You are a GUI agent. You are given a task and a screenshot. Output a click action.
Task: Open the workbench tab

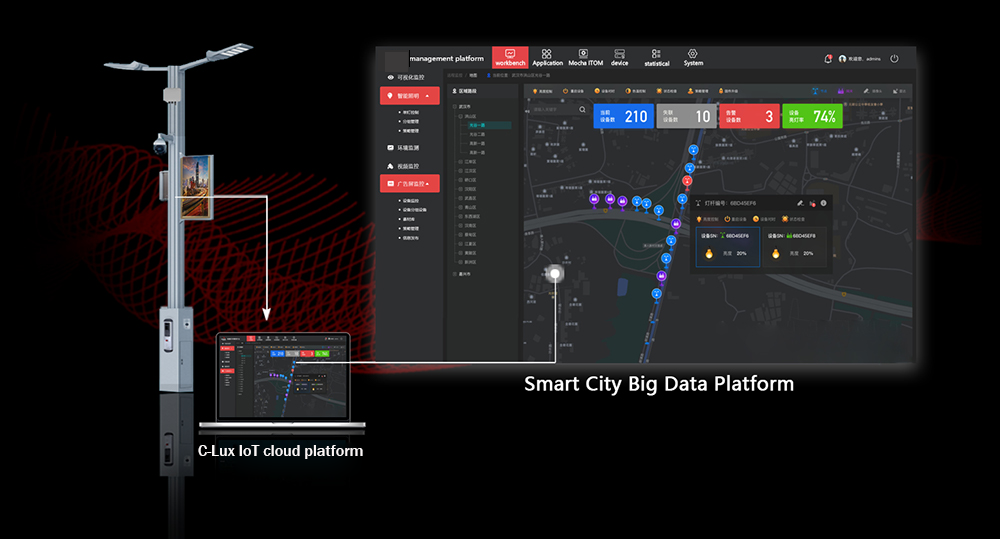pos(509,58)
